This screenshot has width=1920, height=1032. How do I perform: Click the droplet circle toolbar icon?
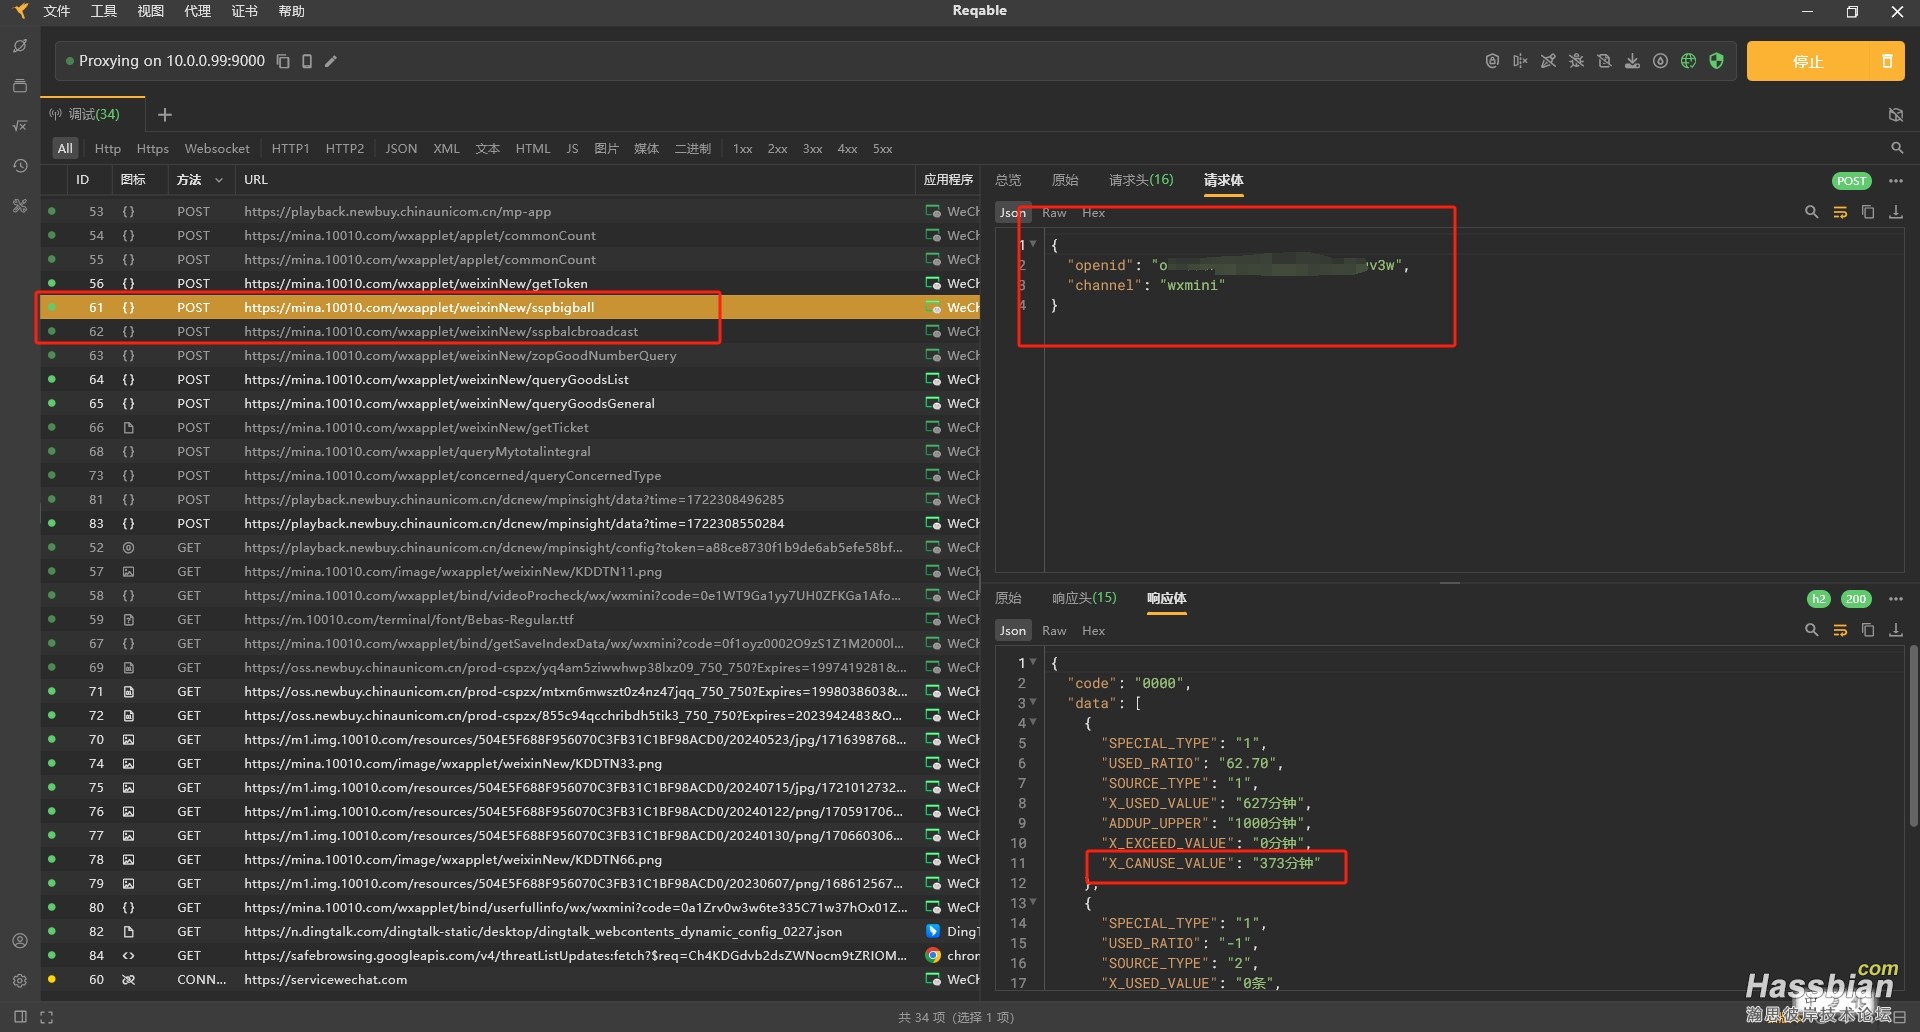click(1660, 61)
